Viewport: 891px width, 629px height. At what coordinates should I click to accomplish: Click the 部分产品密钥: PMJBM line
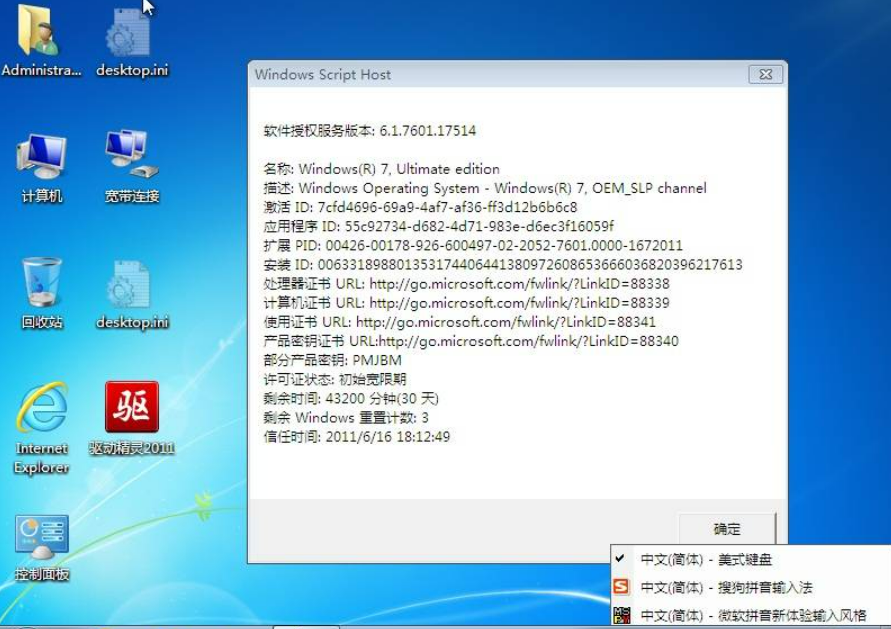click(x=333, y=360)
